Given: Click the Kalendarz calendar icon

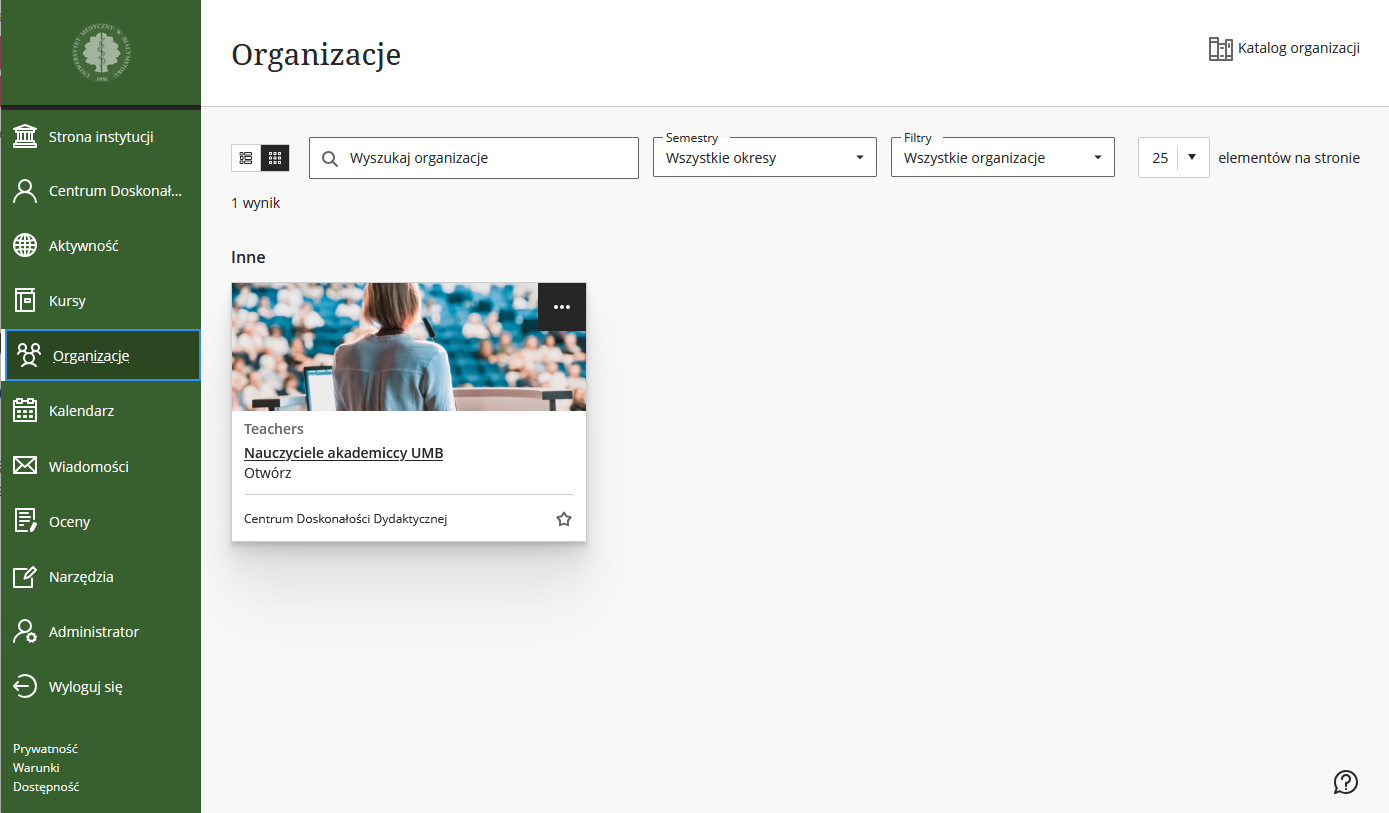Looking at the screenshot, I should 25,411.
